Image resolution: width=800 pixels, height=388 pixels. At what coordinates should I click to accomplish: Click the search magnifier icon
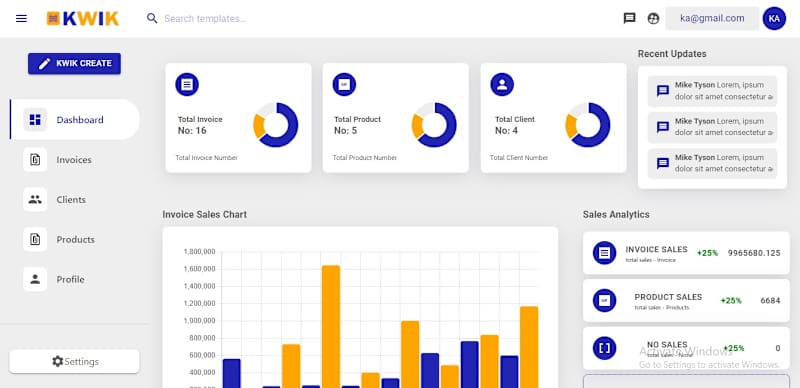(x=152, y=18)
